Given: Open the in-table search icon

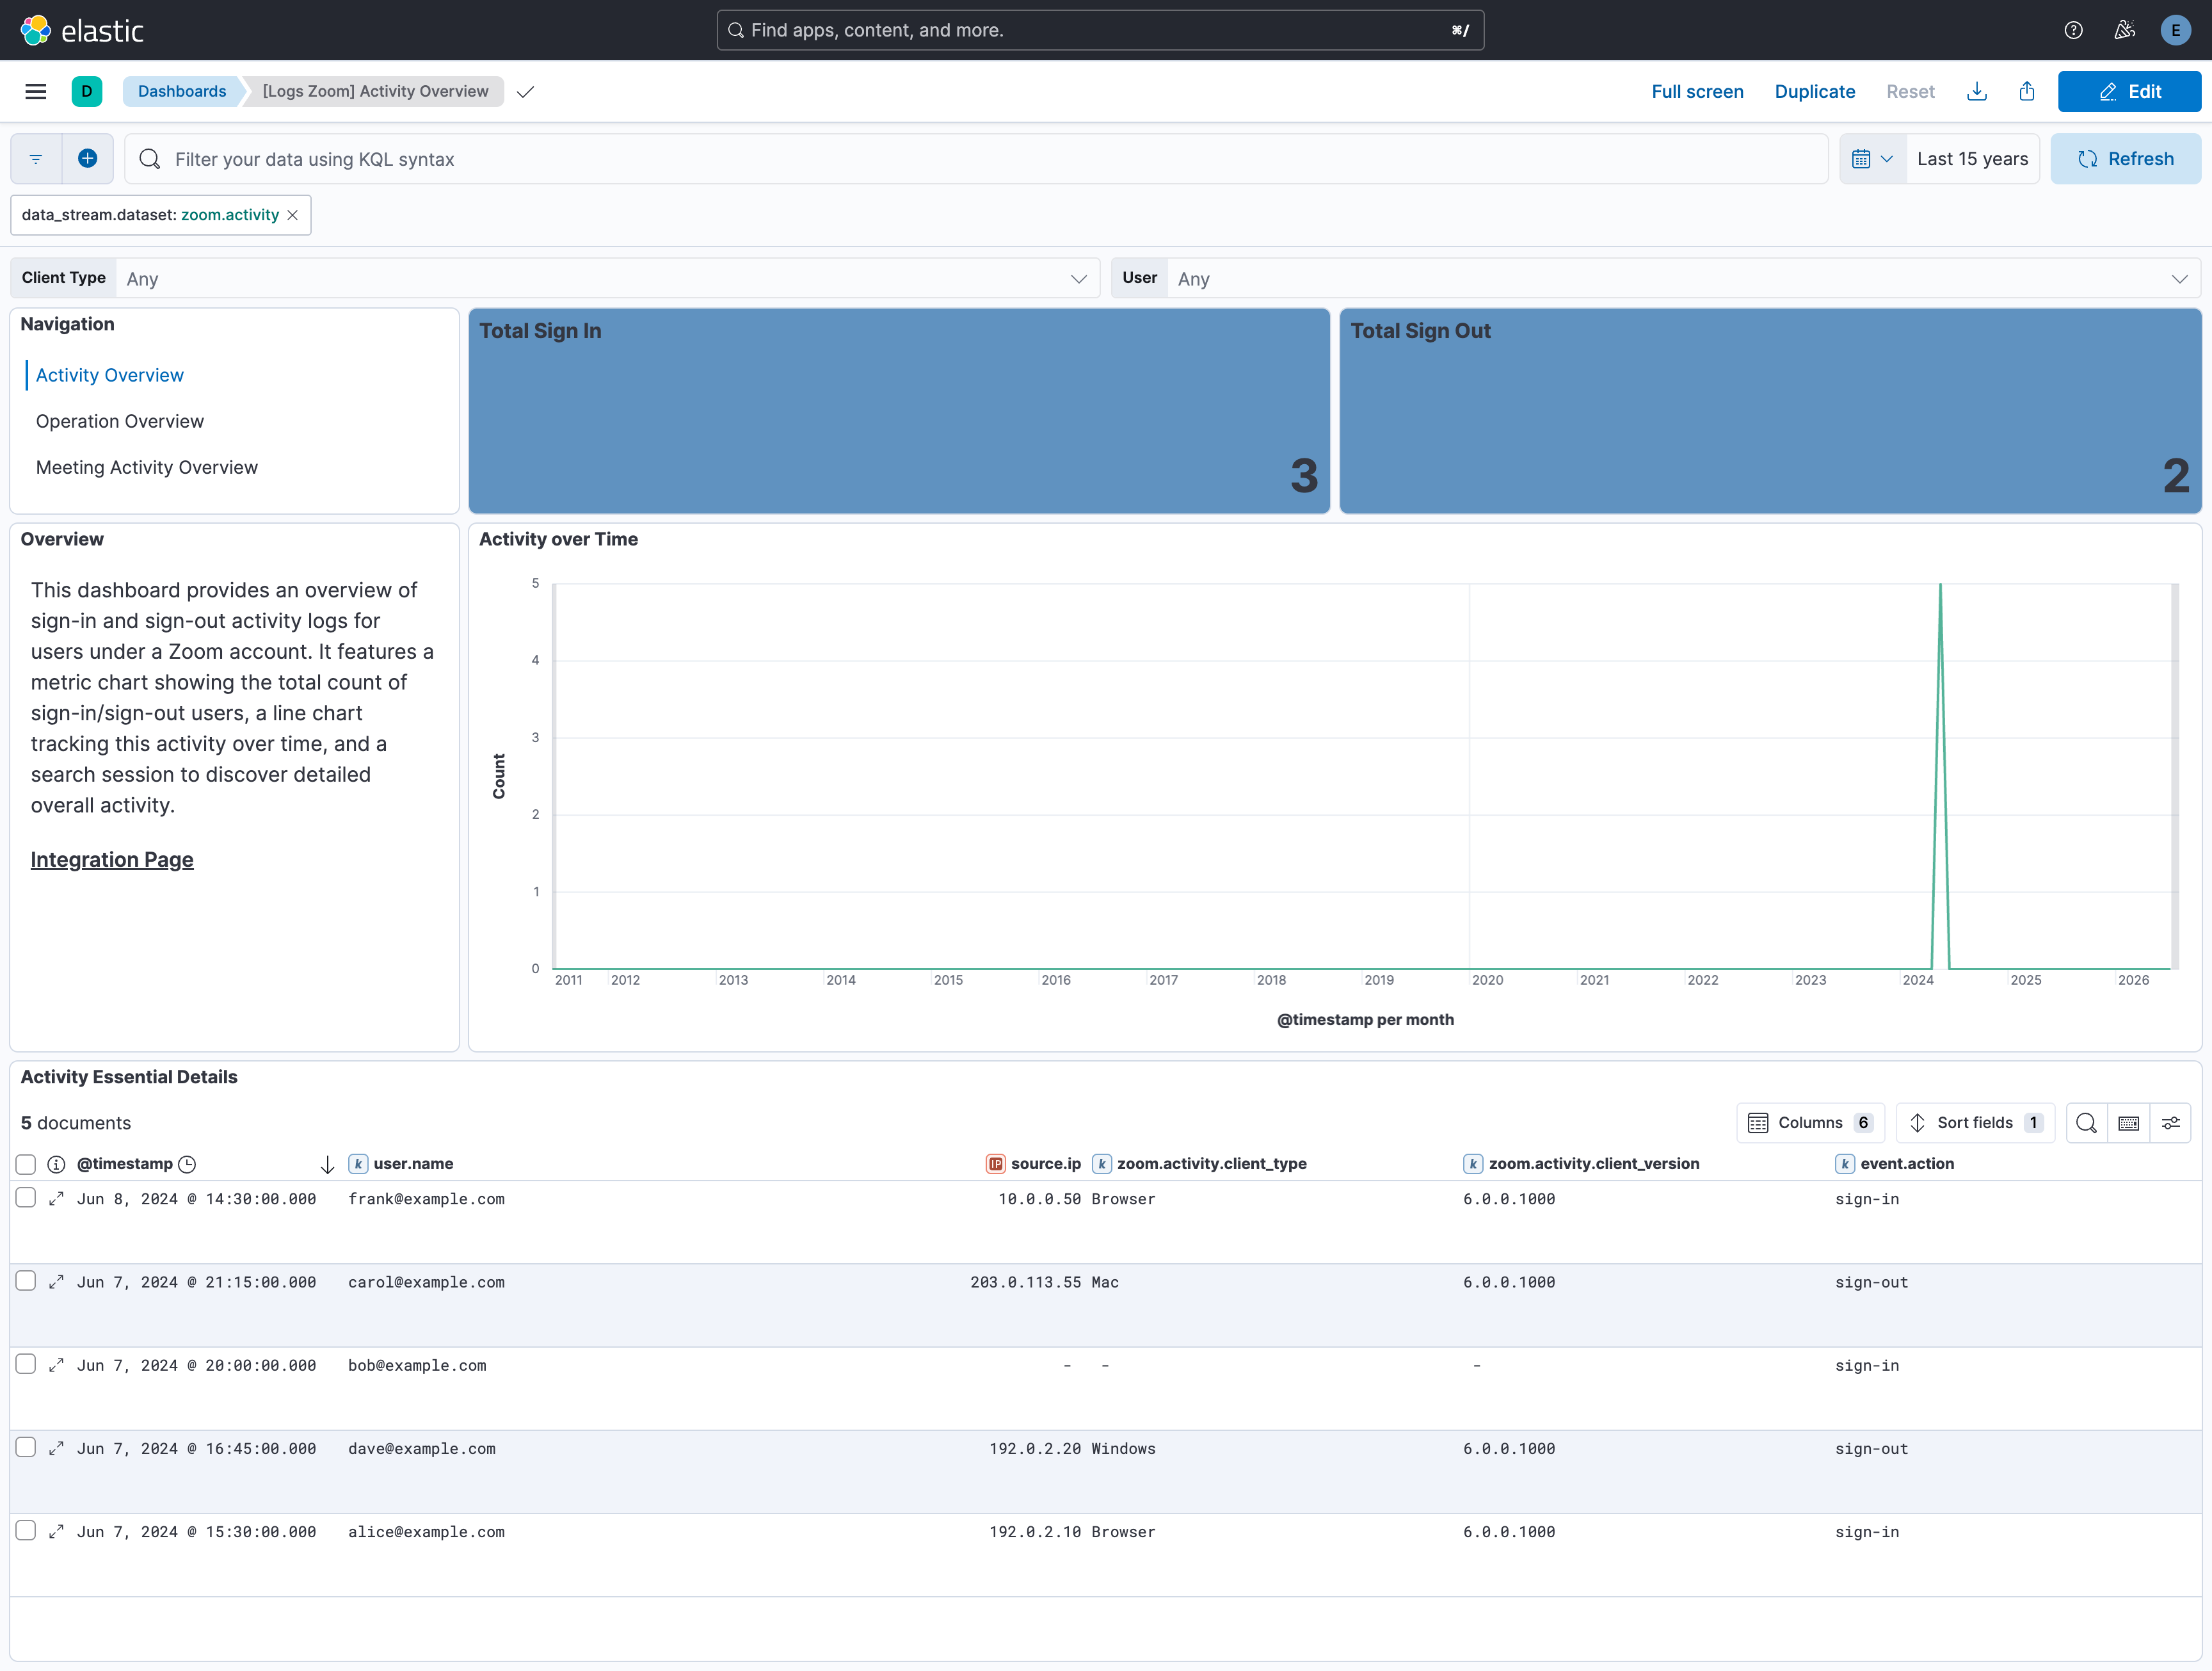Looking at the screenshot, I should point(2086,1123).
